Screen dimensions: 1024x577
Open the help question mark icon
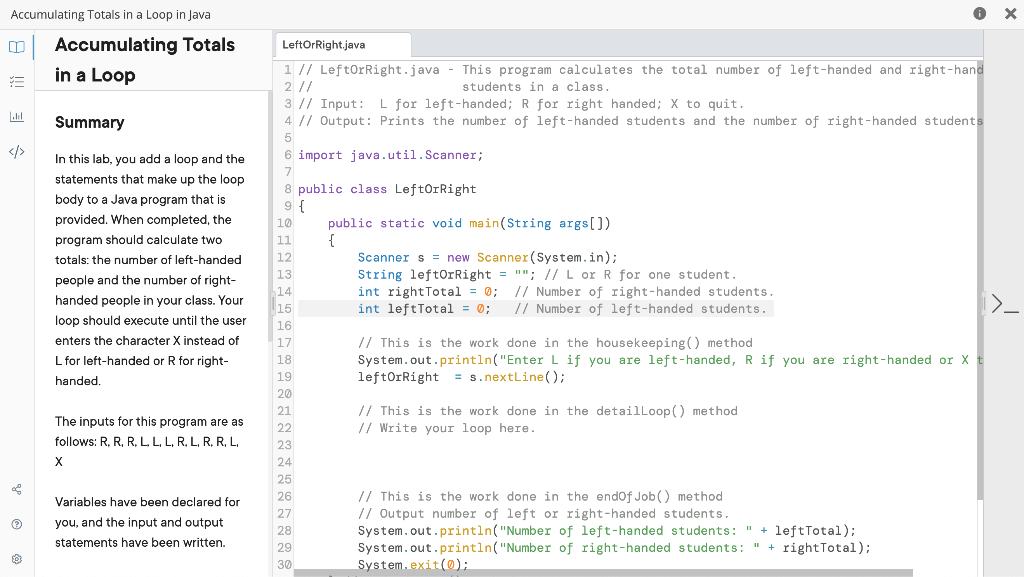(x=17, y=524)
